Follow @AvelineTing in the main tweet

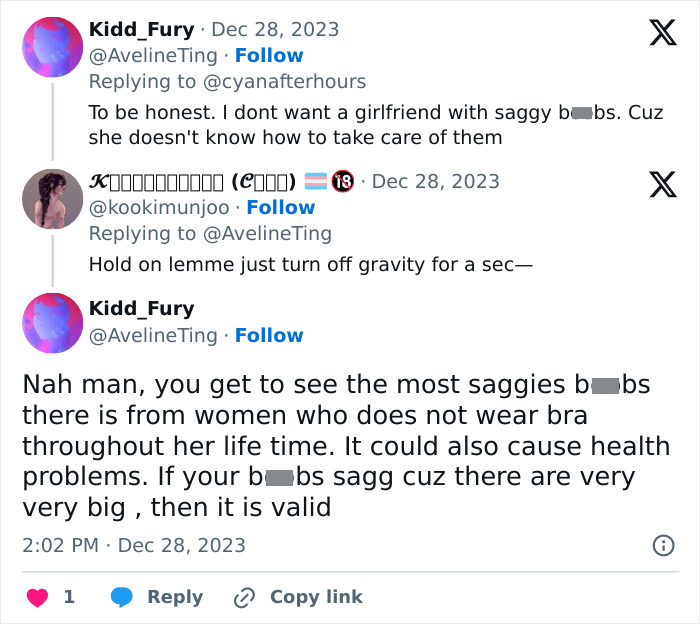coord(269,336)
